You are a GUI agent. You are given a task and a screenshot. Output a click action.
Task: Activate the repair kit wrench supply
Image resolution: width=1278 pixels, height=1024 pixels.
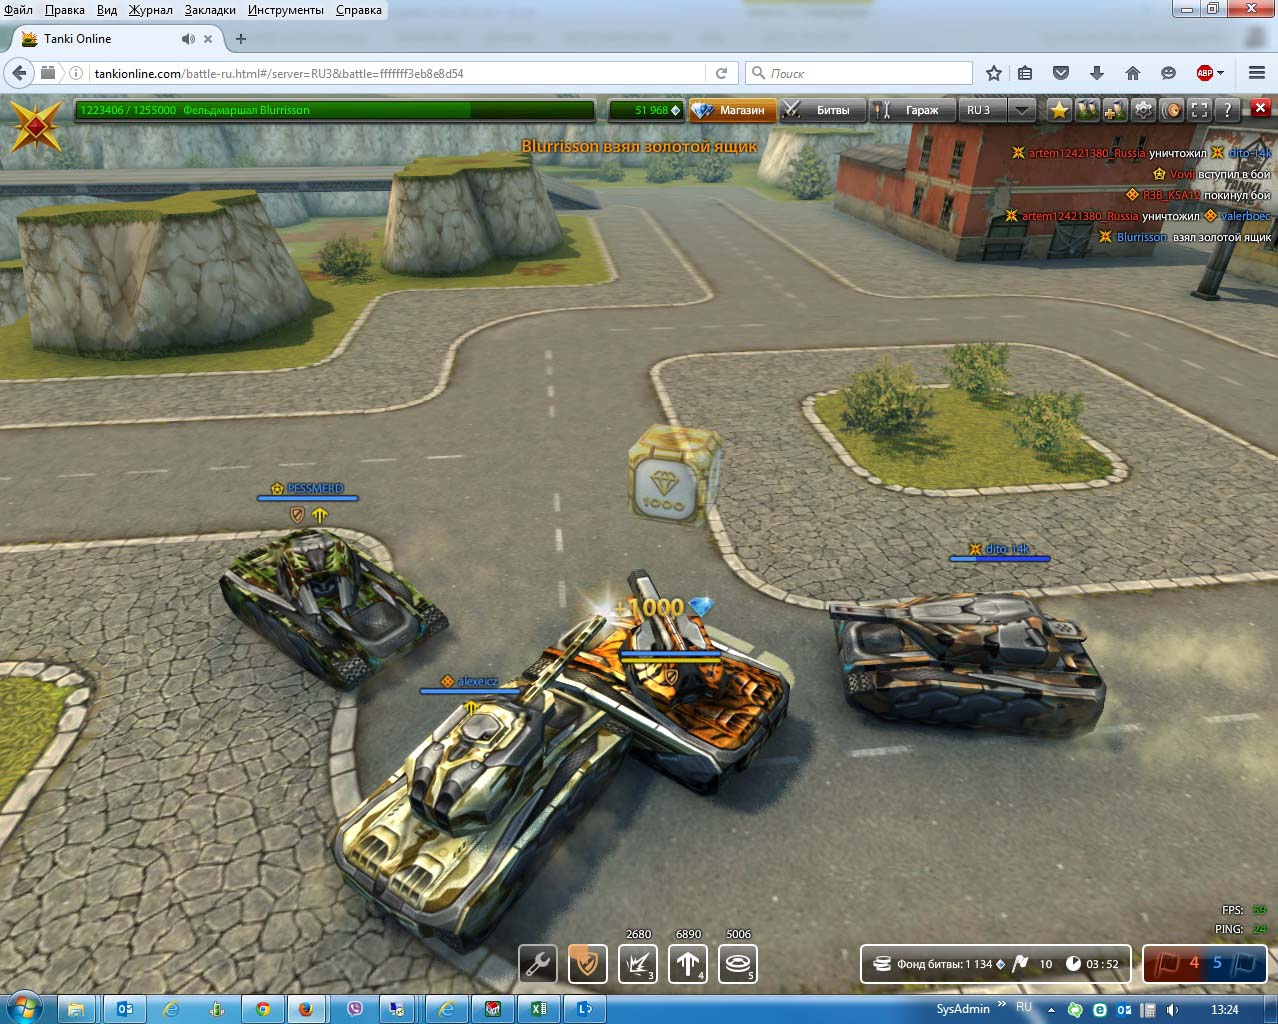pos(538,964)
